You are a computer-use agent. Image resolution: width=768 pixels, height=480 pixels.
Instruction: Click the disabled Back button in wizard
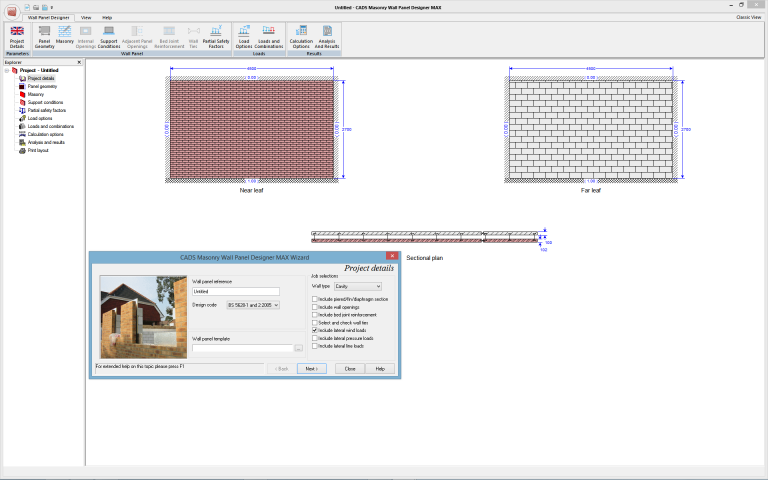[x=282, y=369]
